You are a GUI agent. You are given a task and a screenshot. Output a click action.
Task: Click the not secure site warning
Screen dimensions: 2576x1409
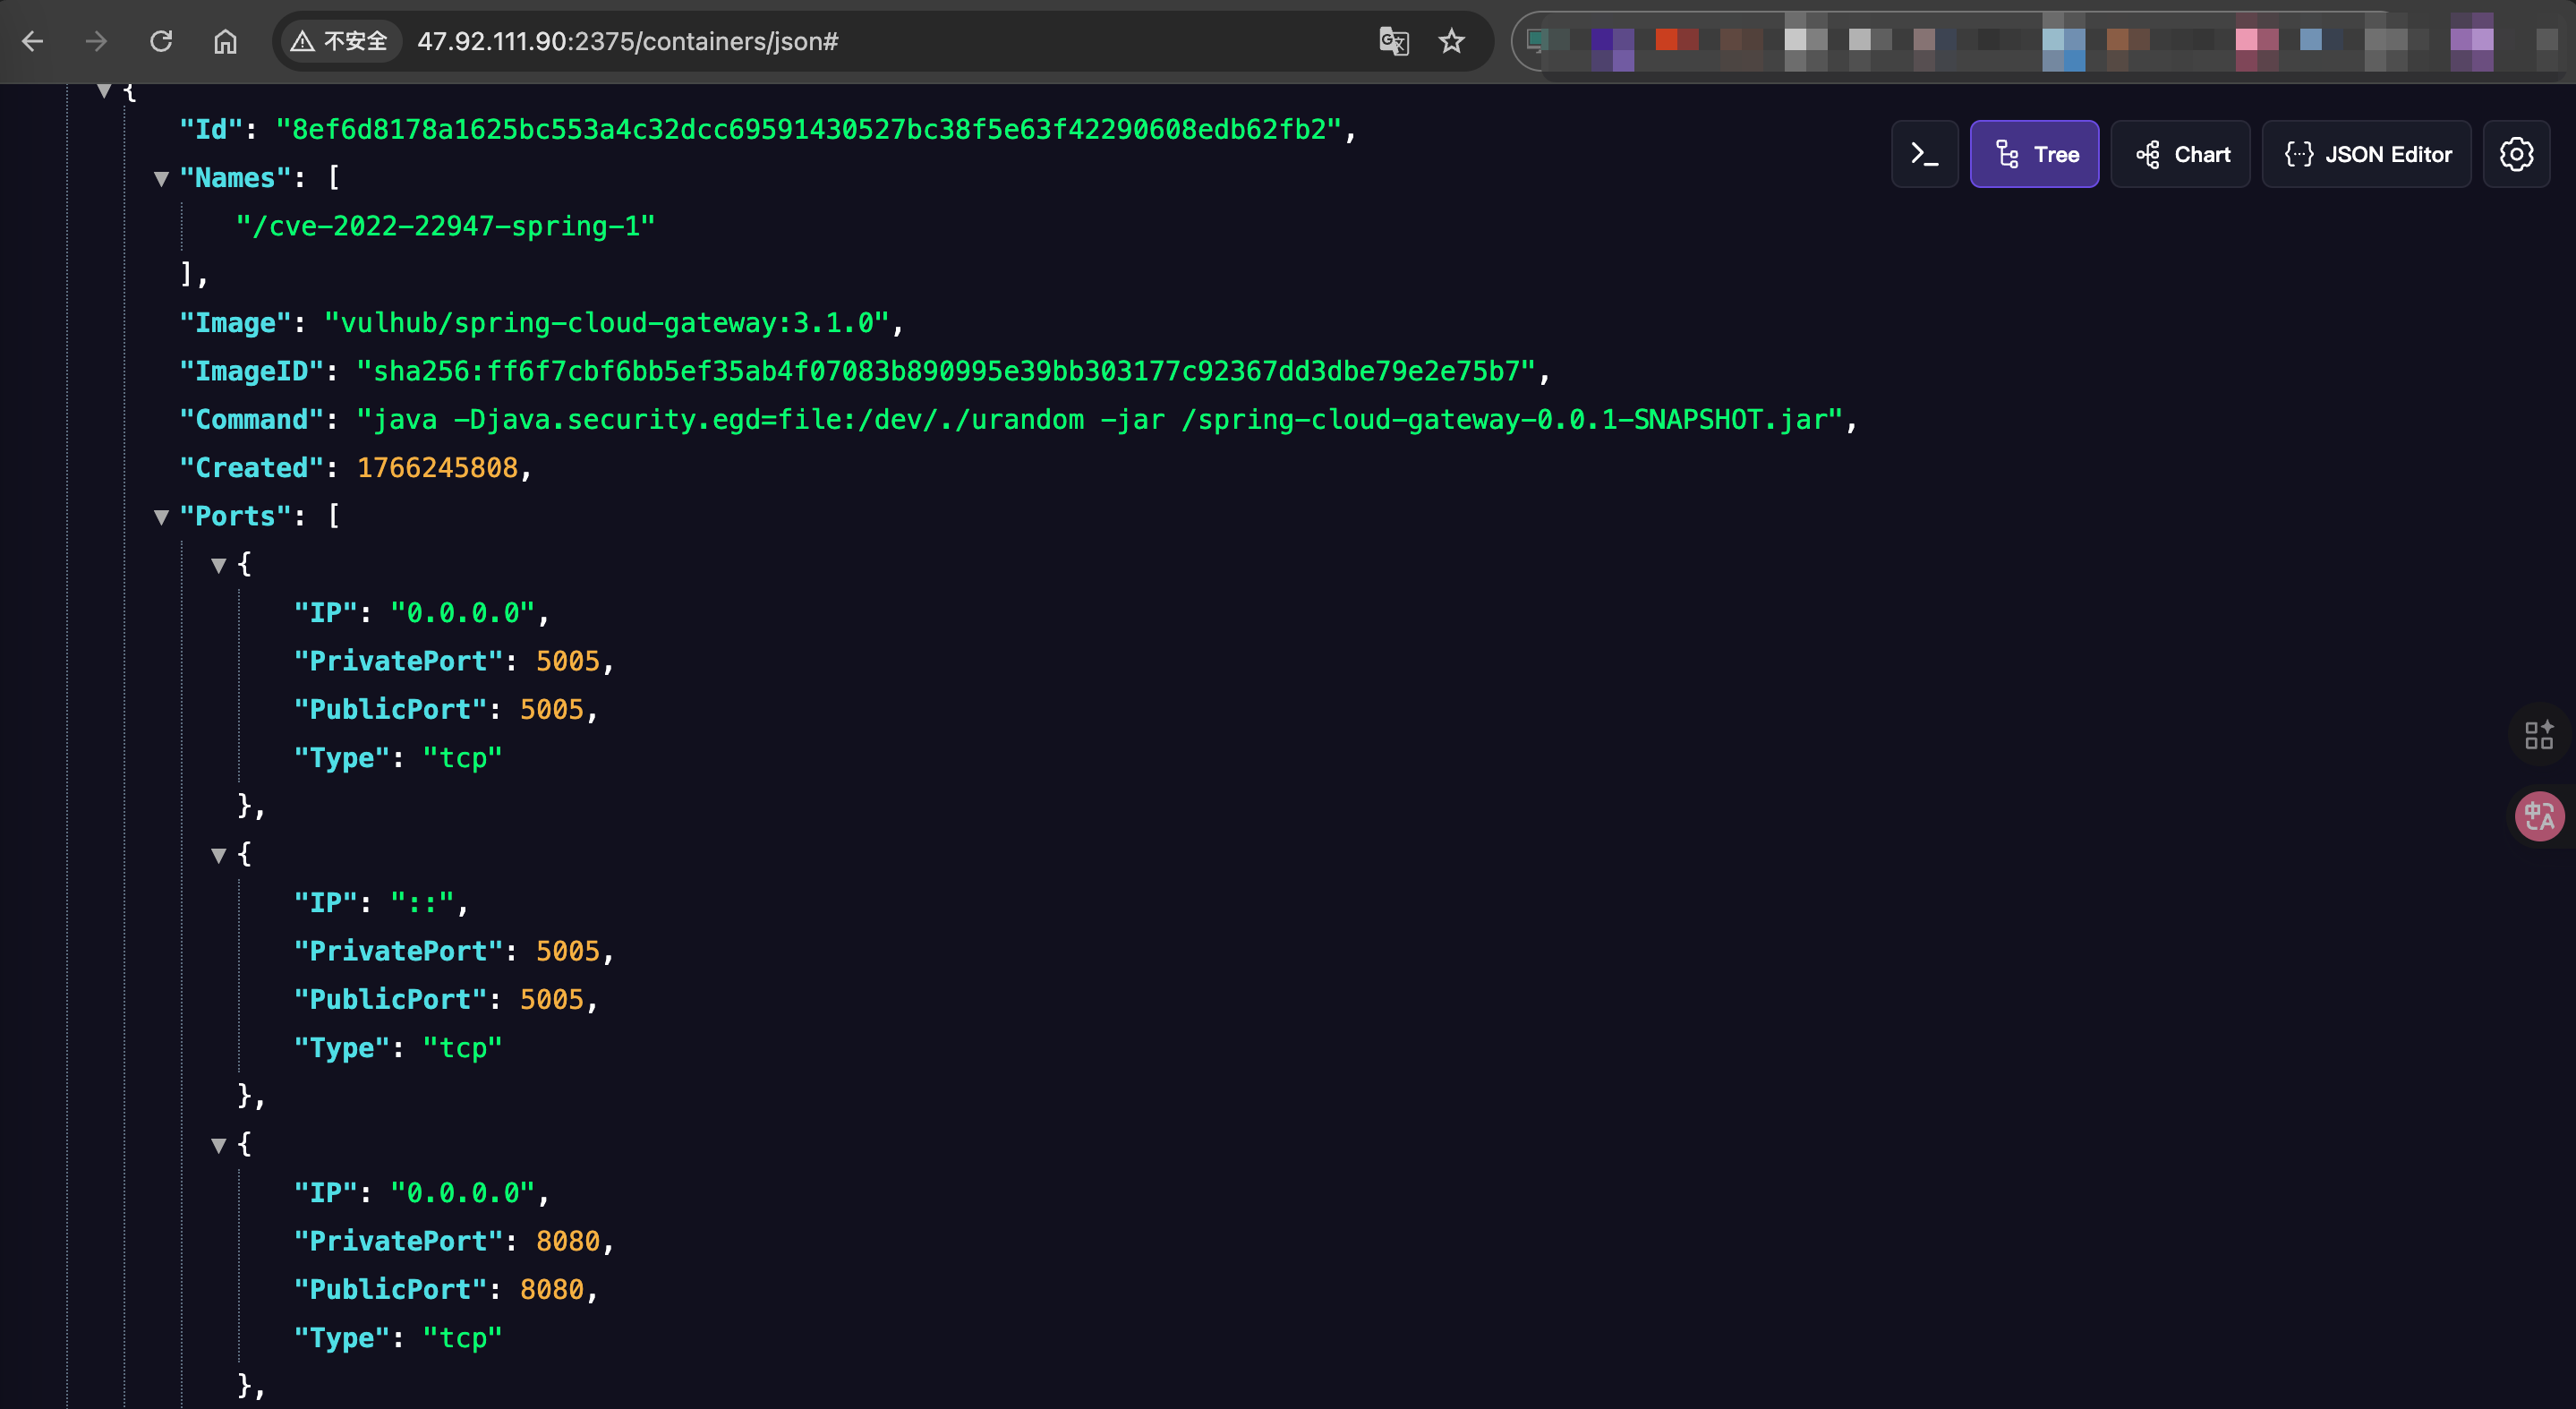tap(339, 41)
